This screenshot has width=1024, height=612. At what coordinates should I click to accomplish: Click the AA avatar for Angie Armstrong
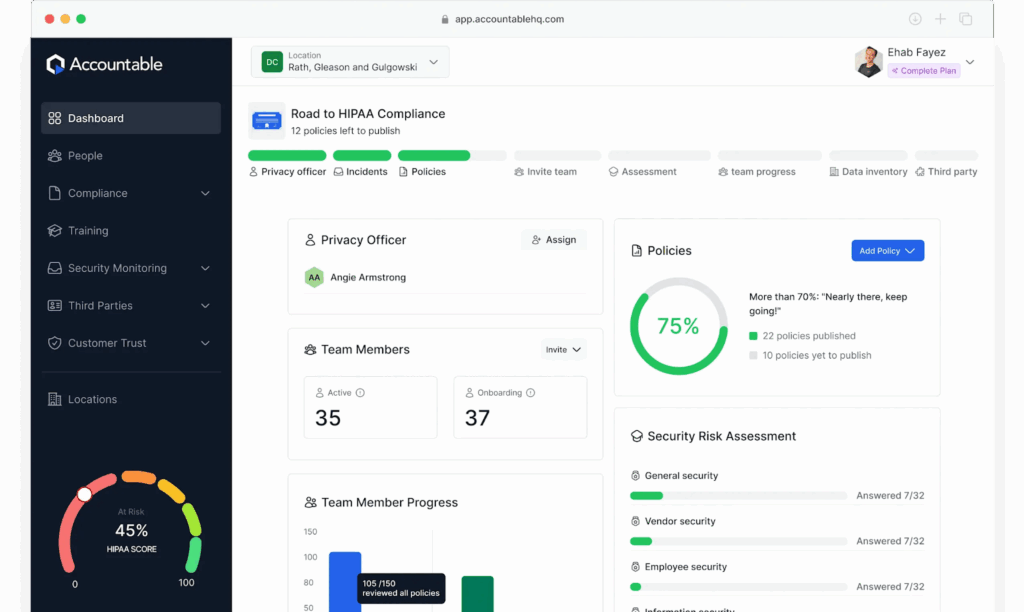pos(314,277)
